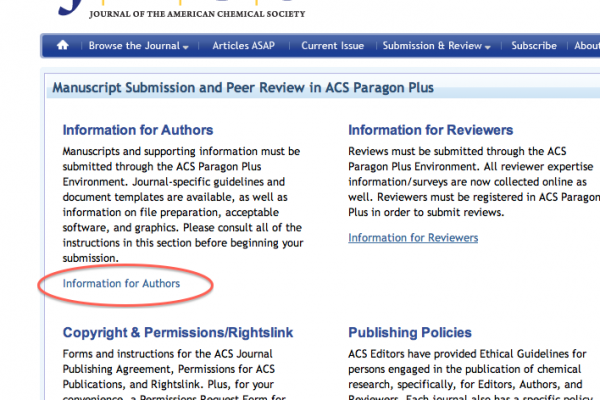Screen dimensions: 600x400
Task: Select paragraph starting 'Forms and instructions for the ACS'
Action: (x=174, y=374)
